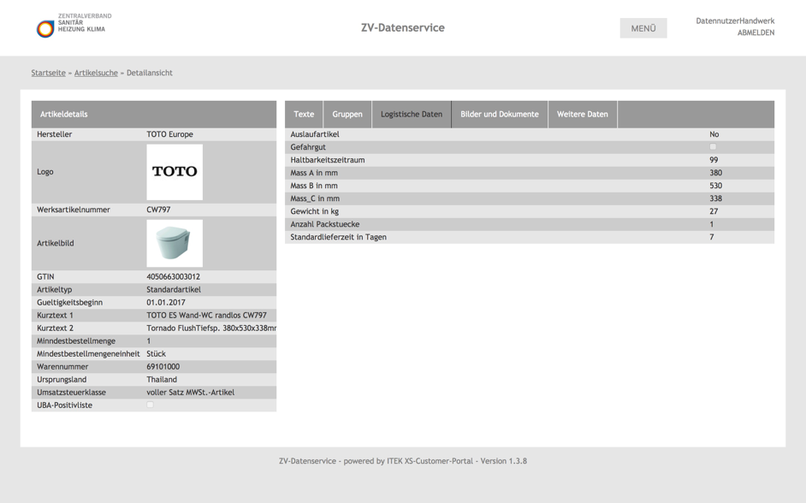Switch to the Texte tab
This screenshot has width=806, height=503.
click(304, 114)
